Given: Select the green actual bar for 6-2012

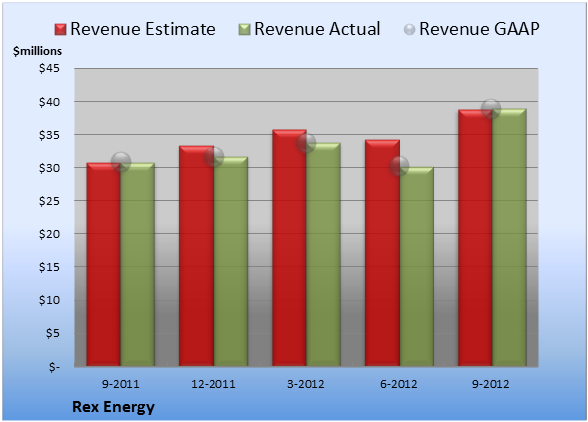Looking at the screenshot, I should point(417,266).
